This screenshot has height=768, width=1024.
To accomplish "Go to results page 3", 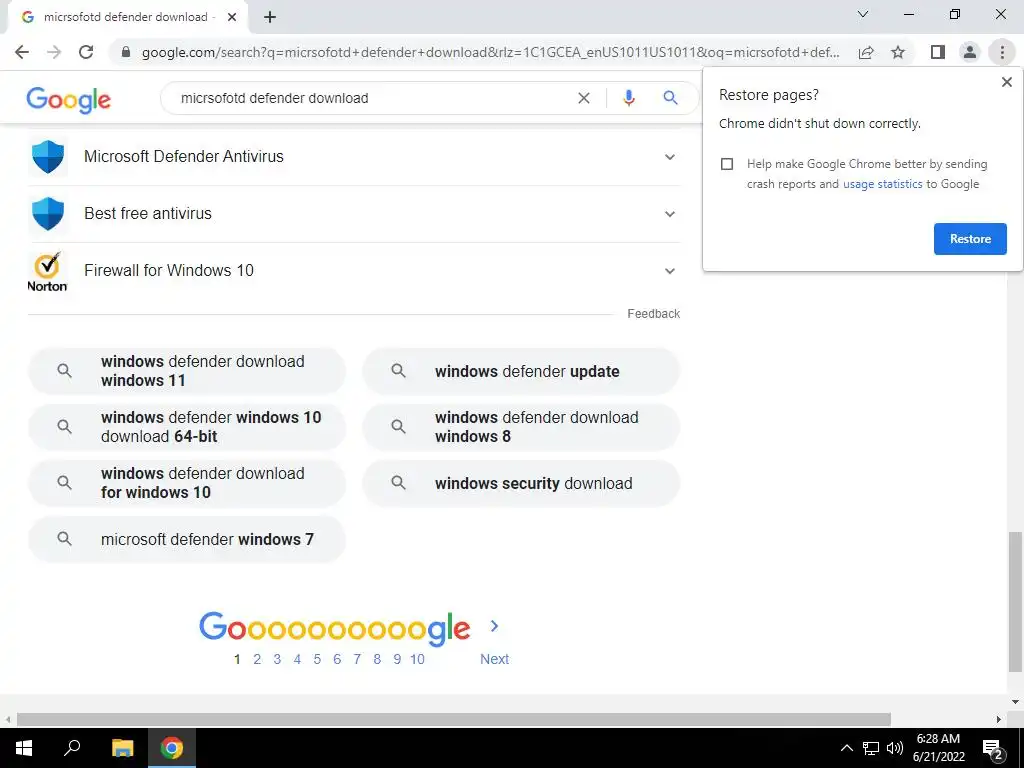I will coord(277,660).
